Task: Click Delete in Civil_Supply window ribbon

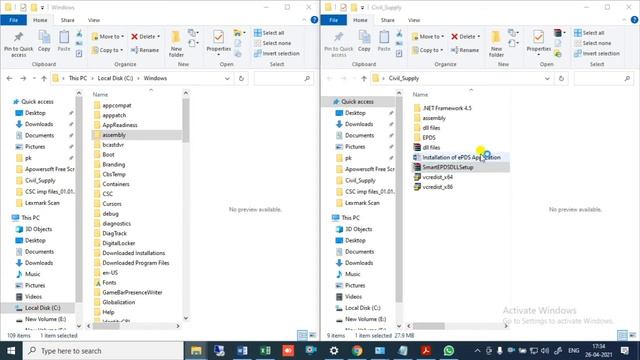Action: 465,36
